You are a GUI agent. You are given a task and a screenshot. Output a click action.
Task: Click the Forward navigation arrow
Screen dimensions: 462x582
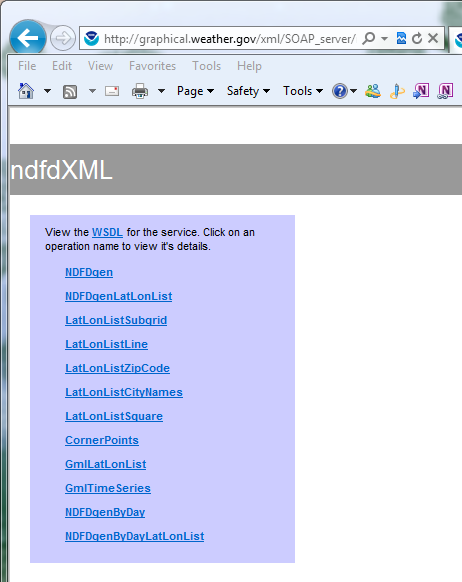click(63, 38)
